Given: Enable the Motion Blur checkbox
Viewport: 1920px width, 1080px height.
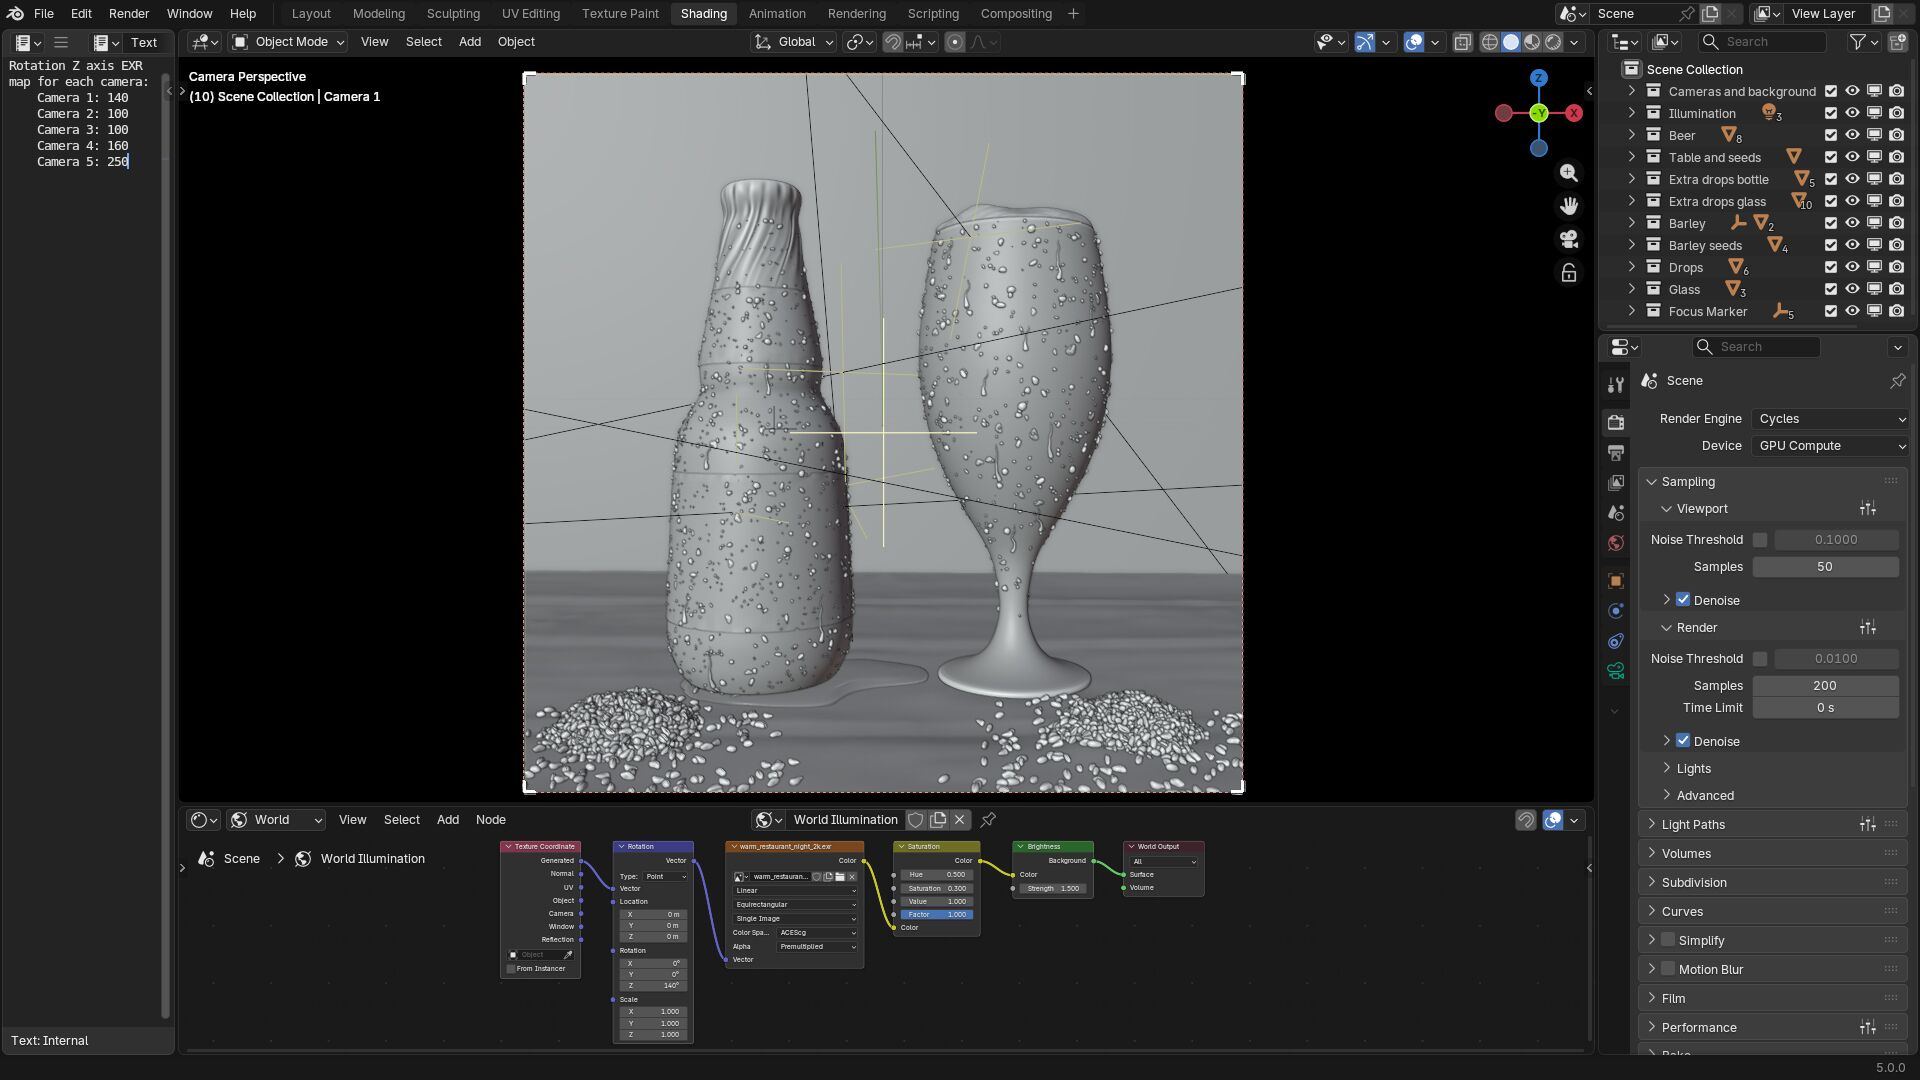Looking at the screenshot, I should click(x=1668, y=969).
